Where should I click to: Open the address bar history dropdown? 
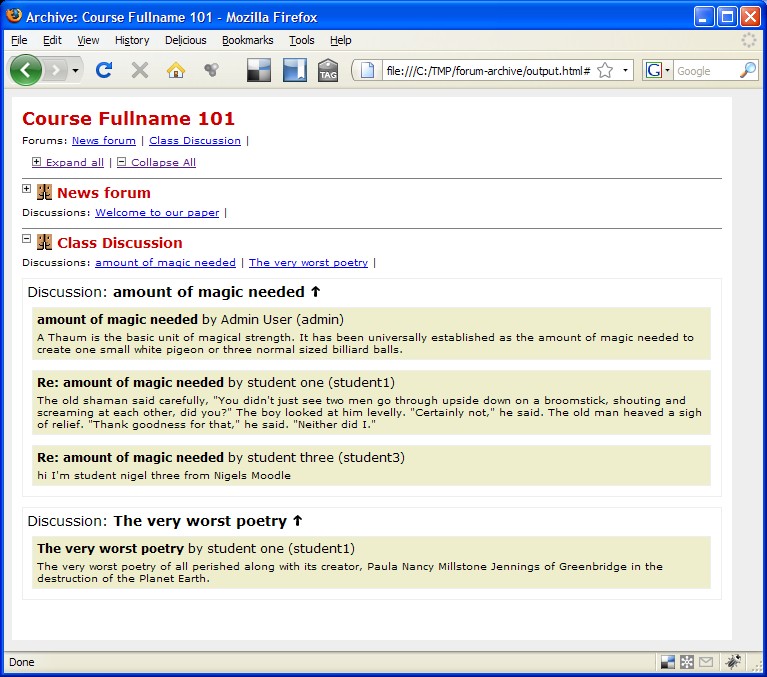click(x=625, y=70)
